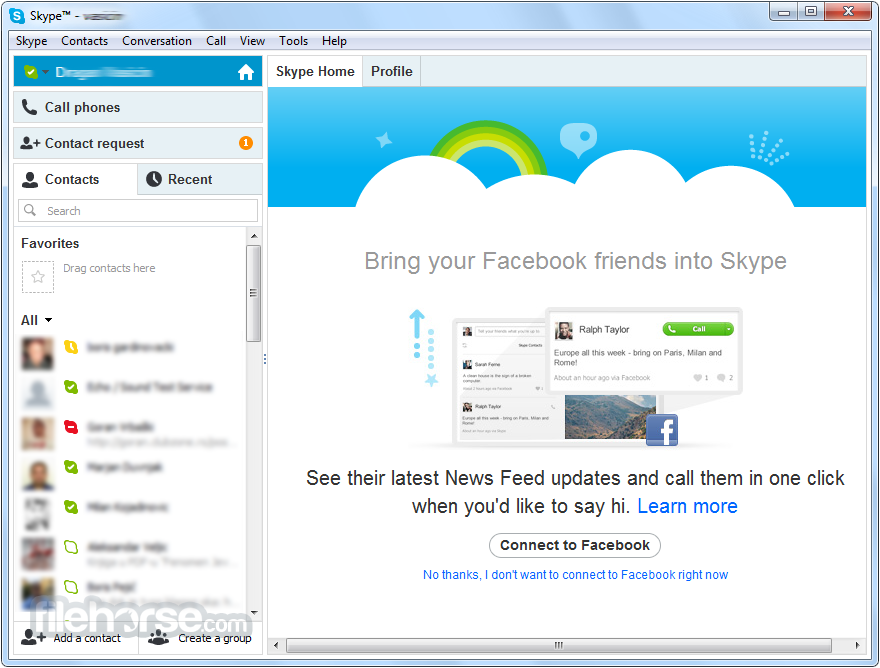
Task: Click the magnifier icon in the search box
Action: [31, 211]
